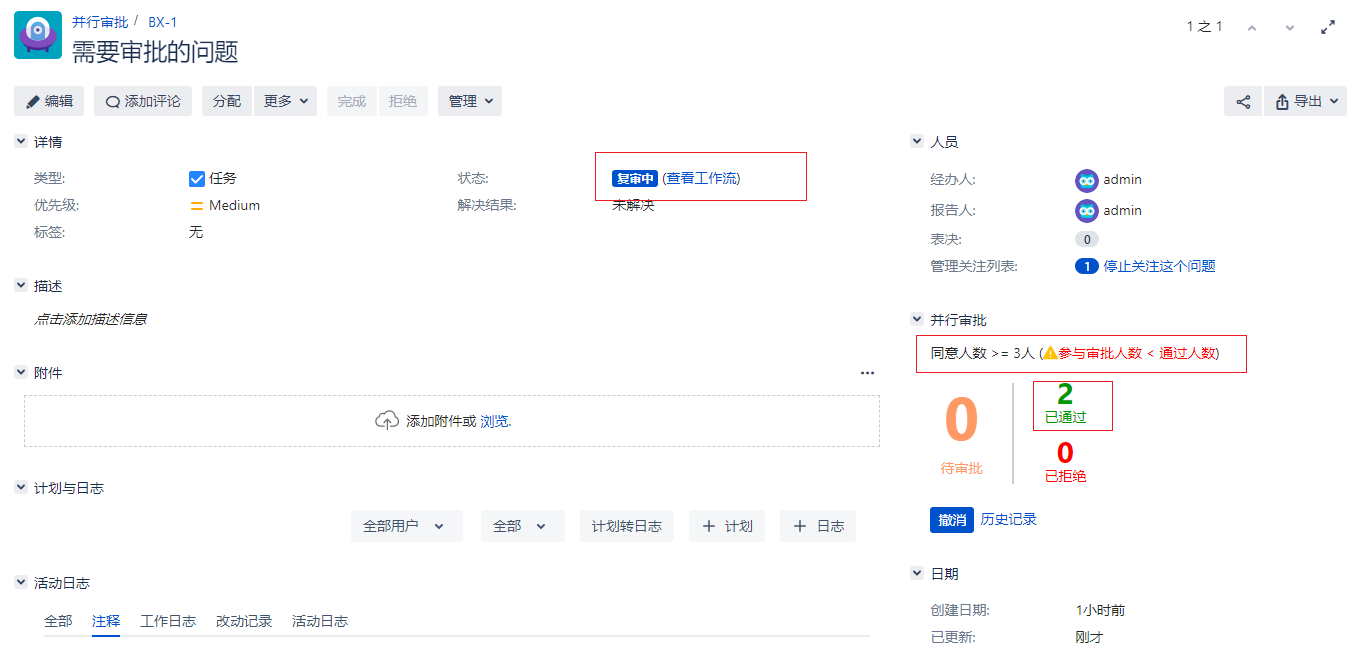
Task: Click the 编辑 pencil button
Action: [49, 101]
